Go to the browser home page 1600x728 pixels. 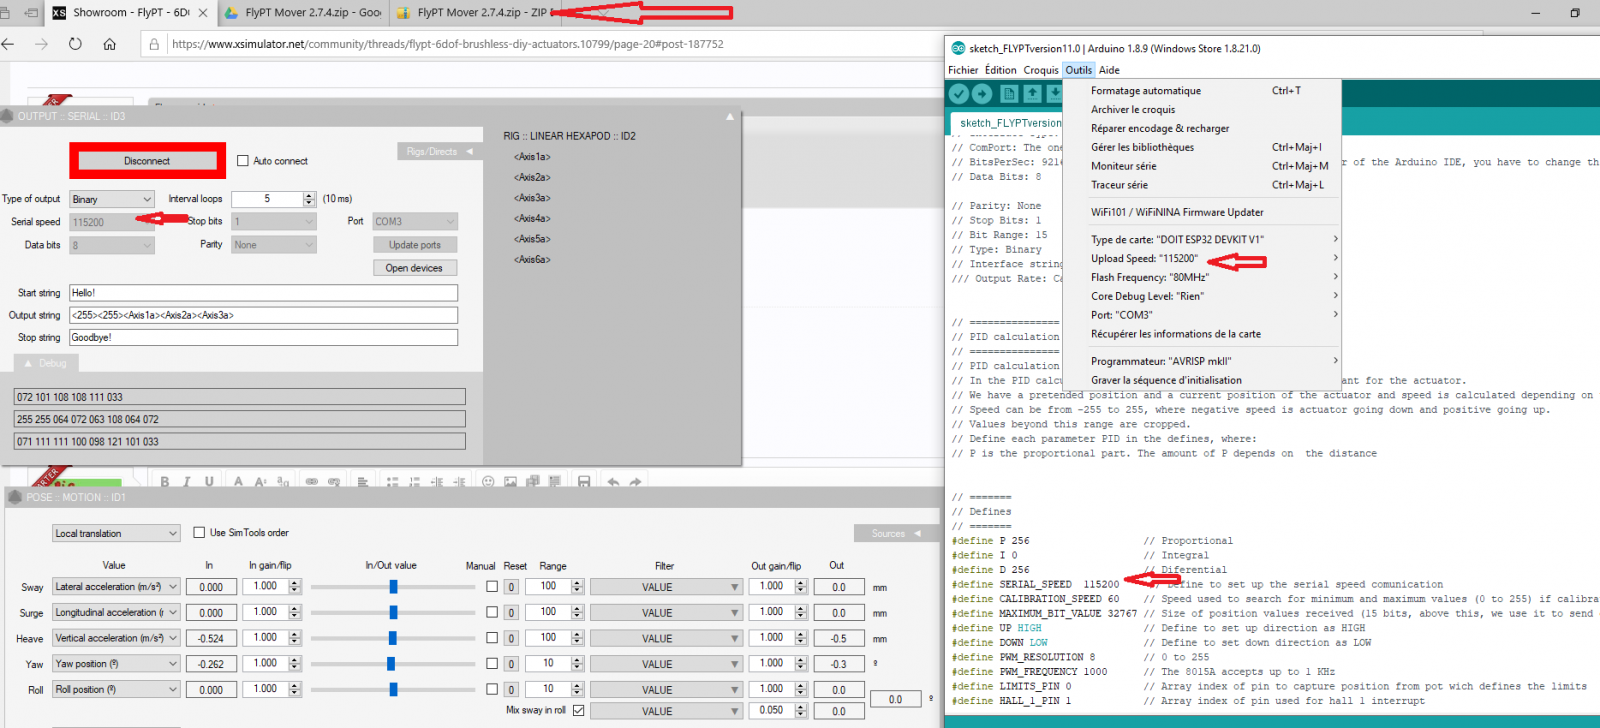point(109,44)
